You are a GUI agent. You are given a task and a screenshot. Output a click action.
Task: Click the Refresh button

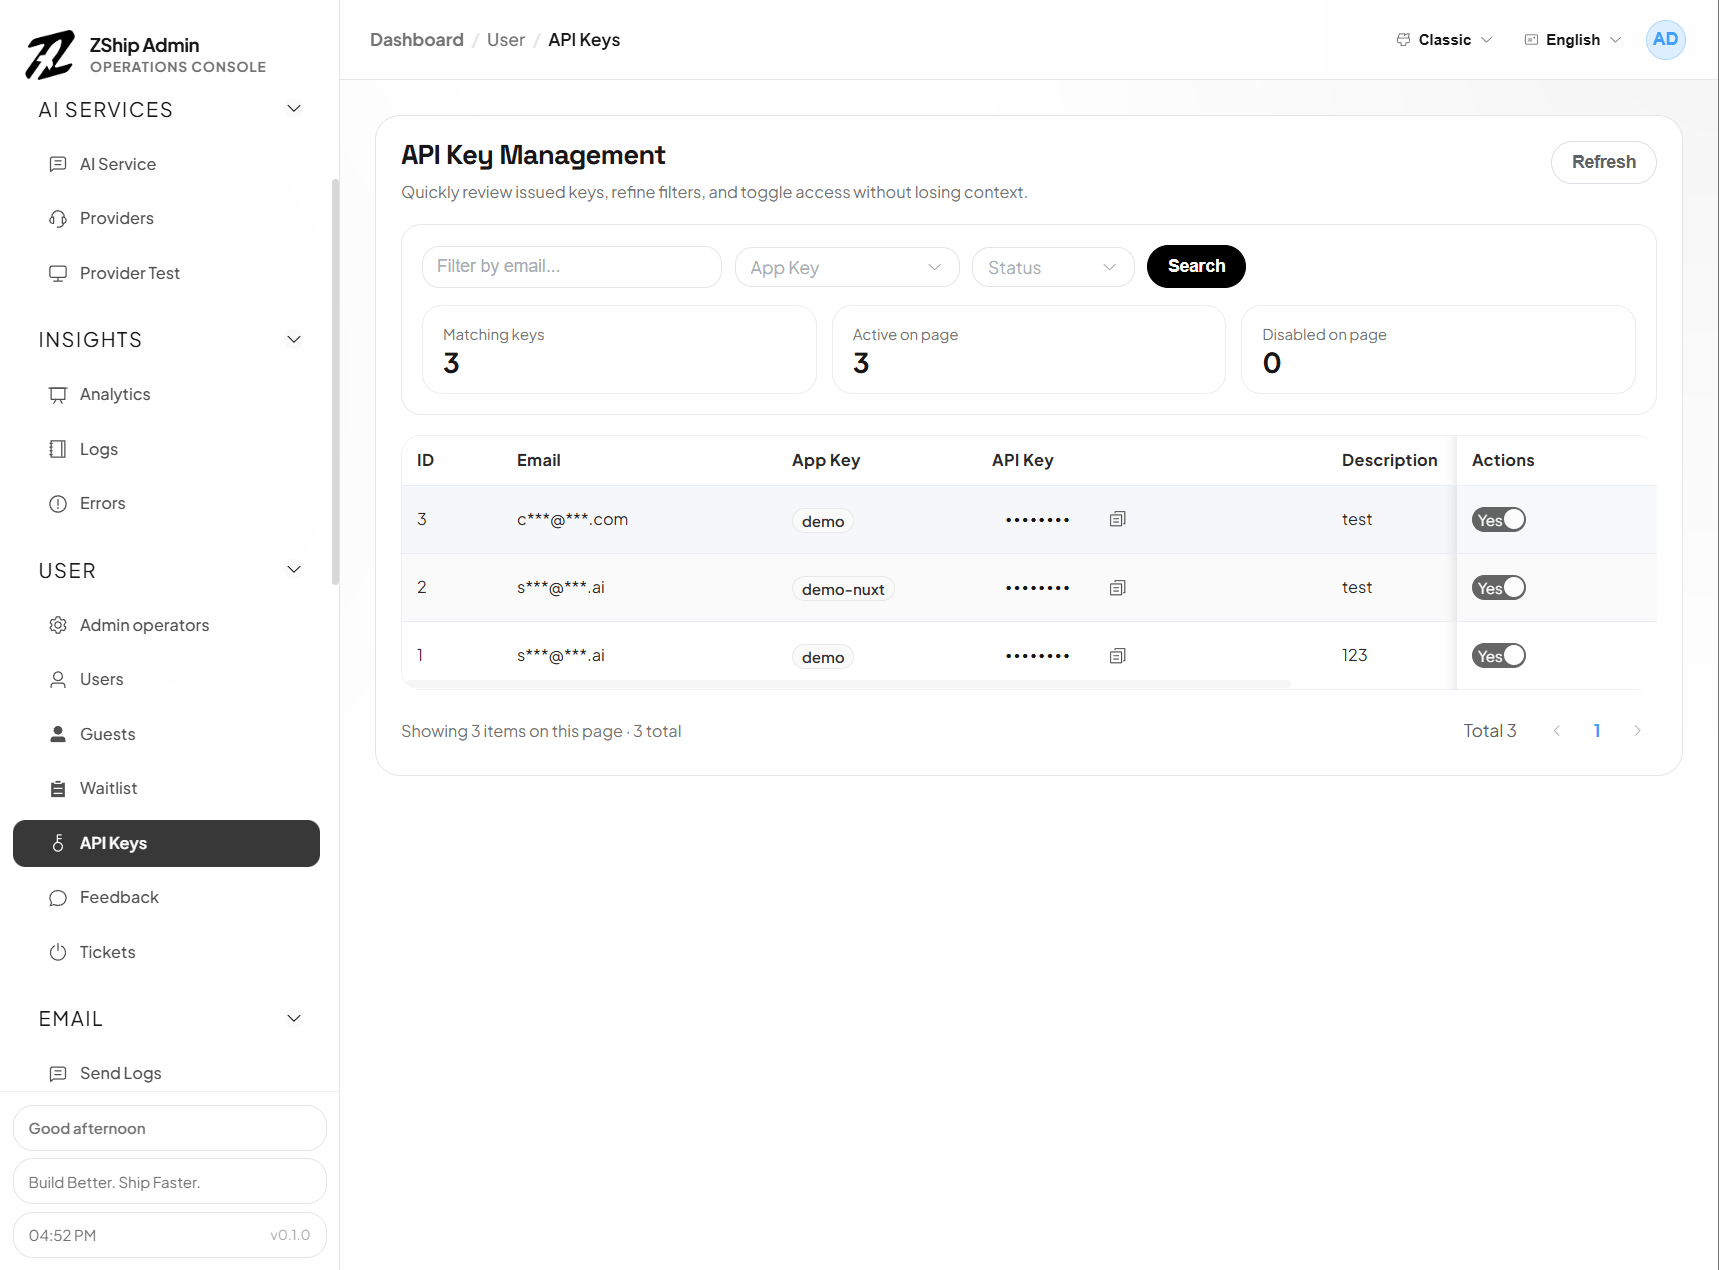click(x=1602, y=162)
